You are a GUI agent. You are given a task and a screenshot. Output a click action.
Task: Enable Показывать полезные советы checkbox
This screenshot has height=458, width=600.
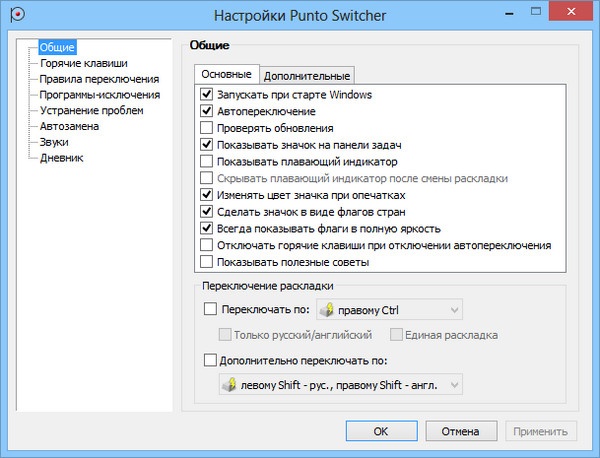pyautogui.click(x=207, y=262)
